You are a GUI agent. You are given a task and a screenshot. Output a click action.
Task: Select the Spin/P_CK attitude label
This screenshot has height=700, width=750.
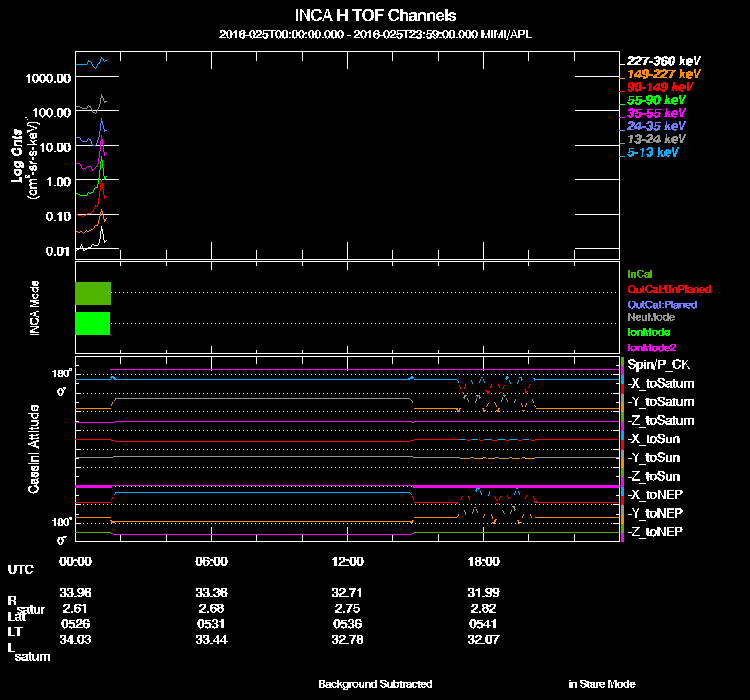656,366
